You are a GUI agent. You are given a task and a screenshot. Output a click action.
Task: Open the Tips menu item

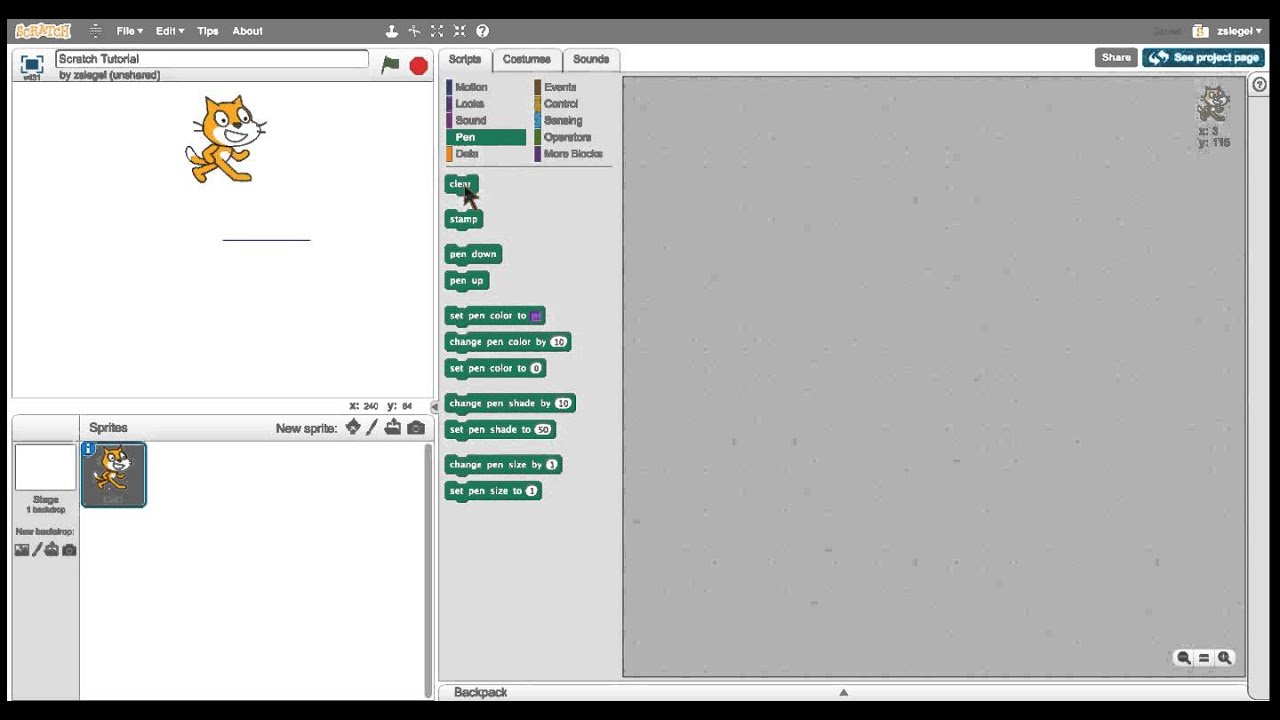pos(208,31)
